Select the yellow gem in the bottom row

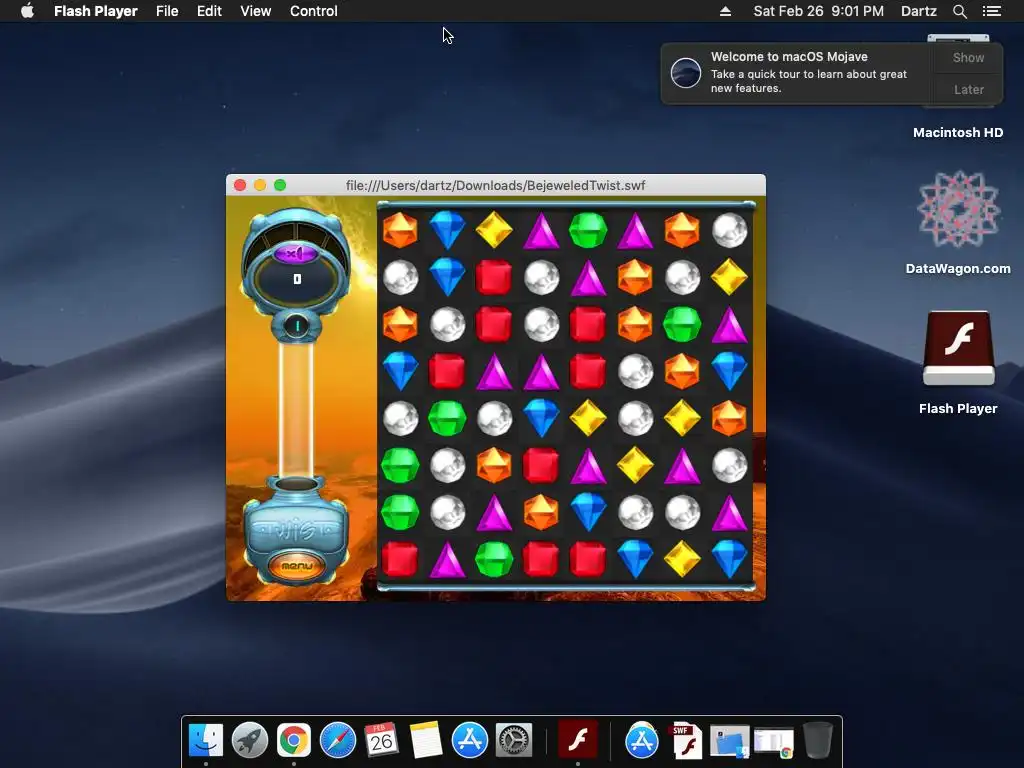[x=682, y=559]
